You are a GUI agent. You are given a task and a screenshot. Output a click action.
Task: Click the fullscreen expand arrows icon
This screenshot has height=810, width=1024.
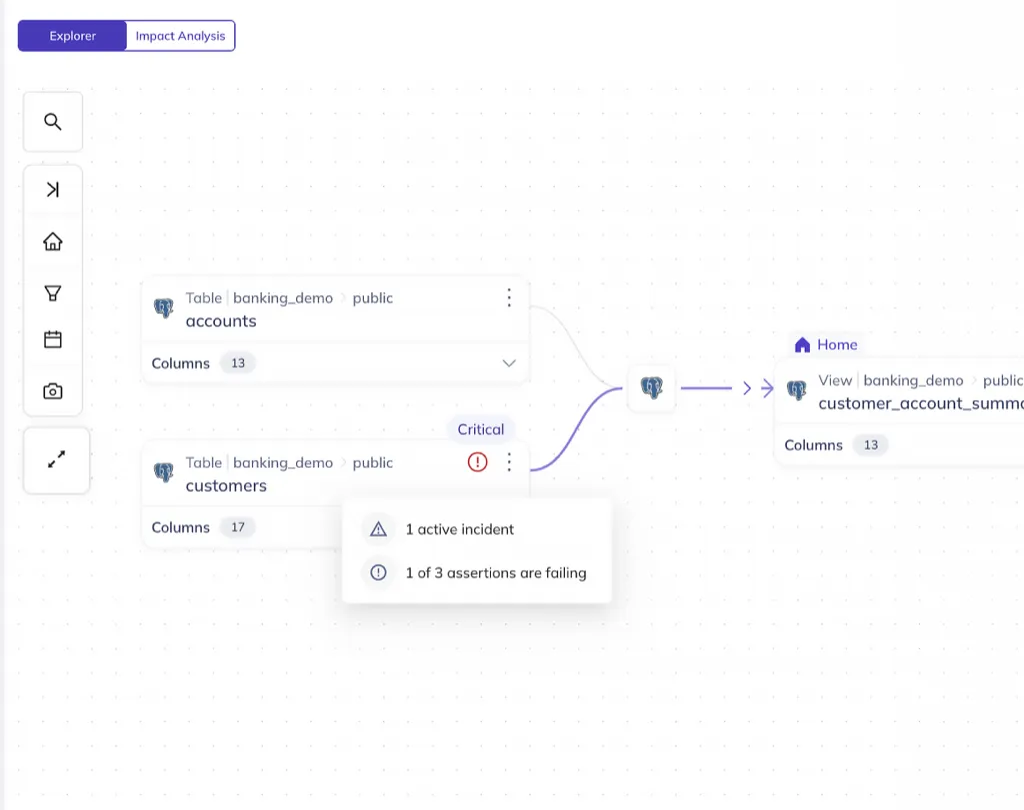(x=57, y=460)
